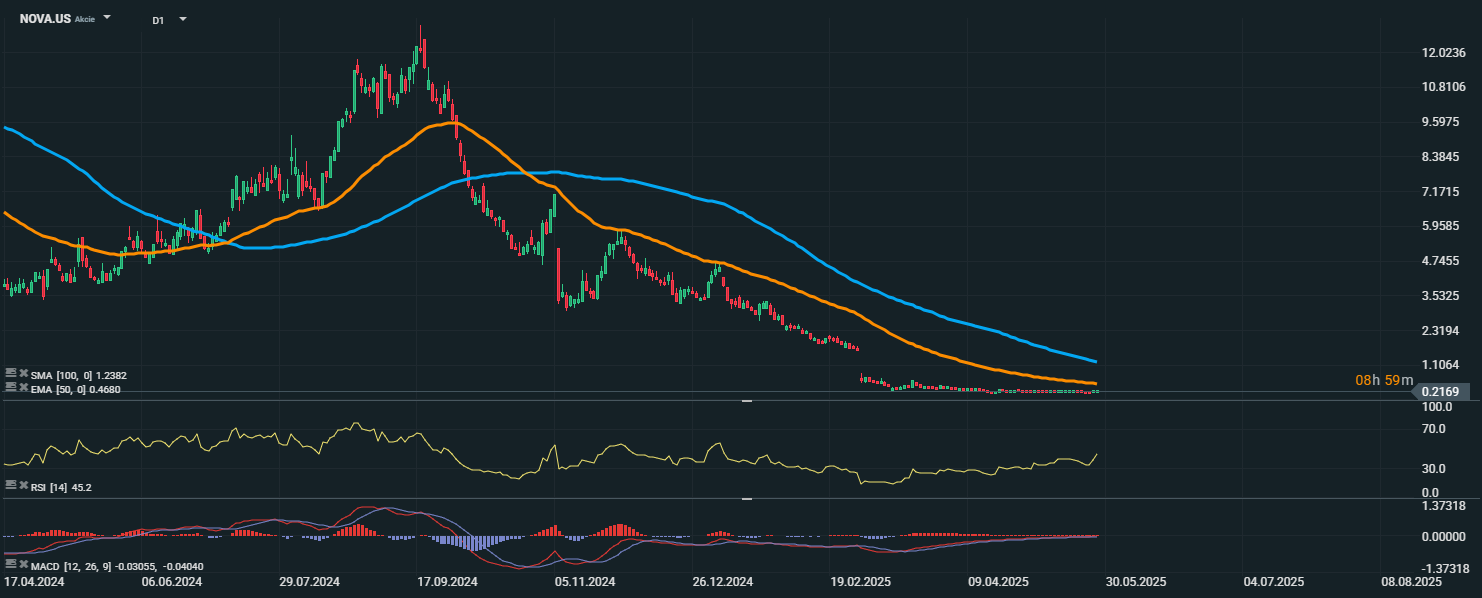
Task: Click the 12.0236 price axis label
Action: coord(1442,53)
